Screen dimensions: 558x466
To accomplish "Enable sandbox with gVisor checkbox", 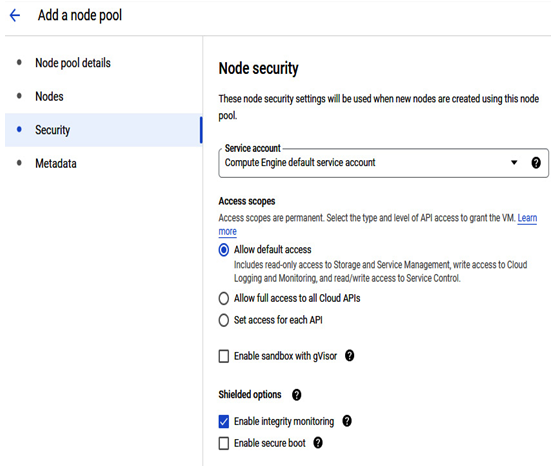I will (x=223, y=356).
